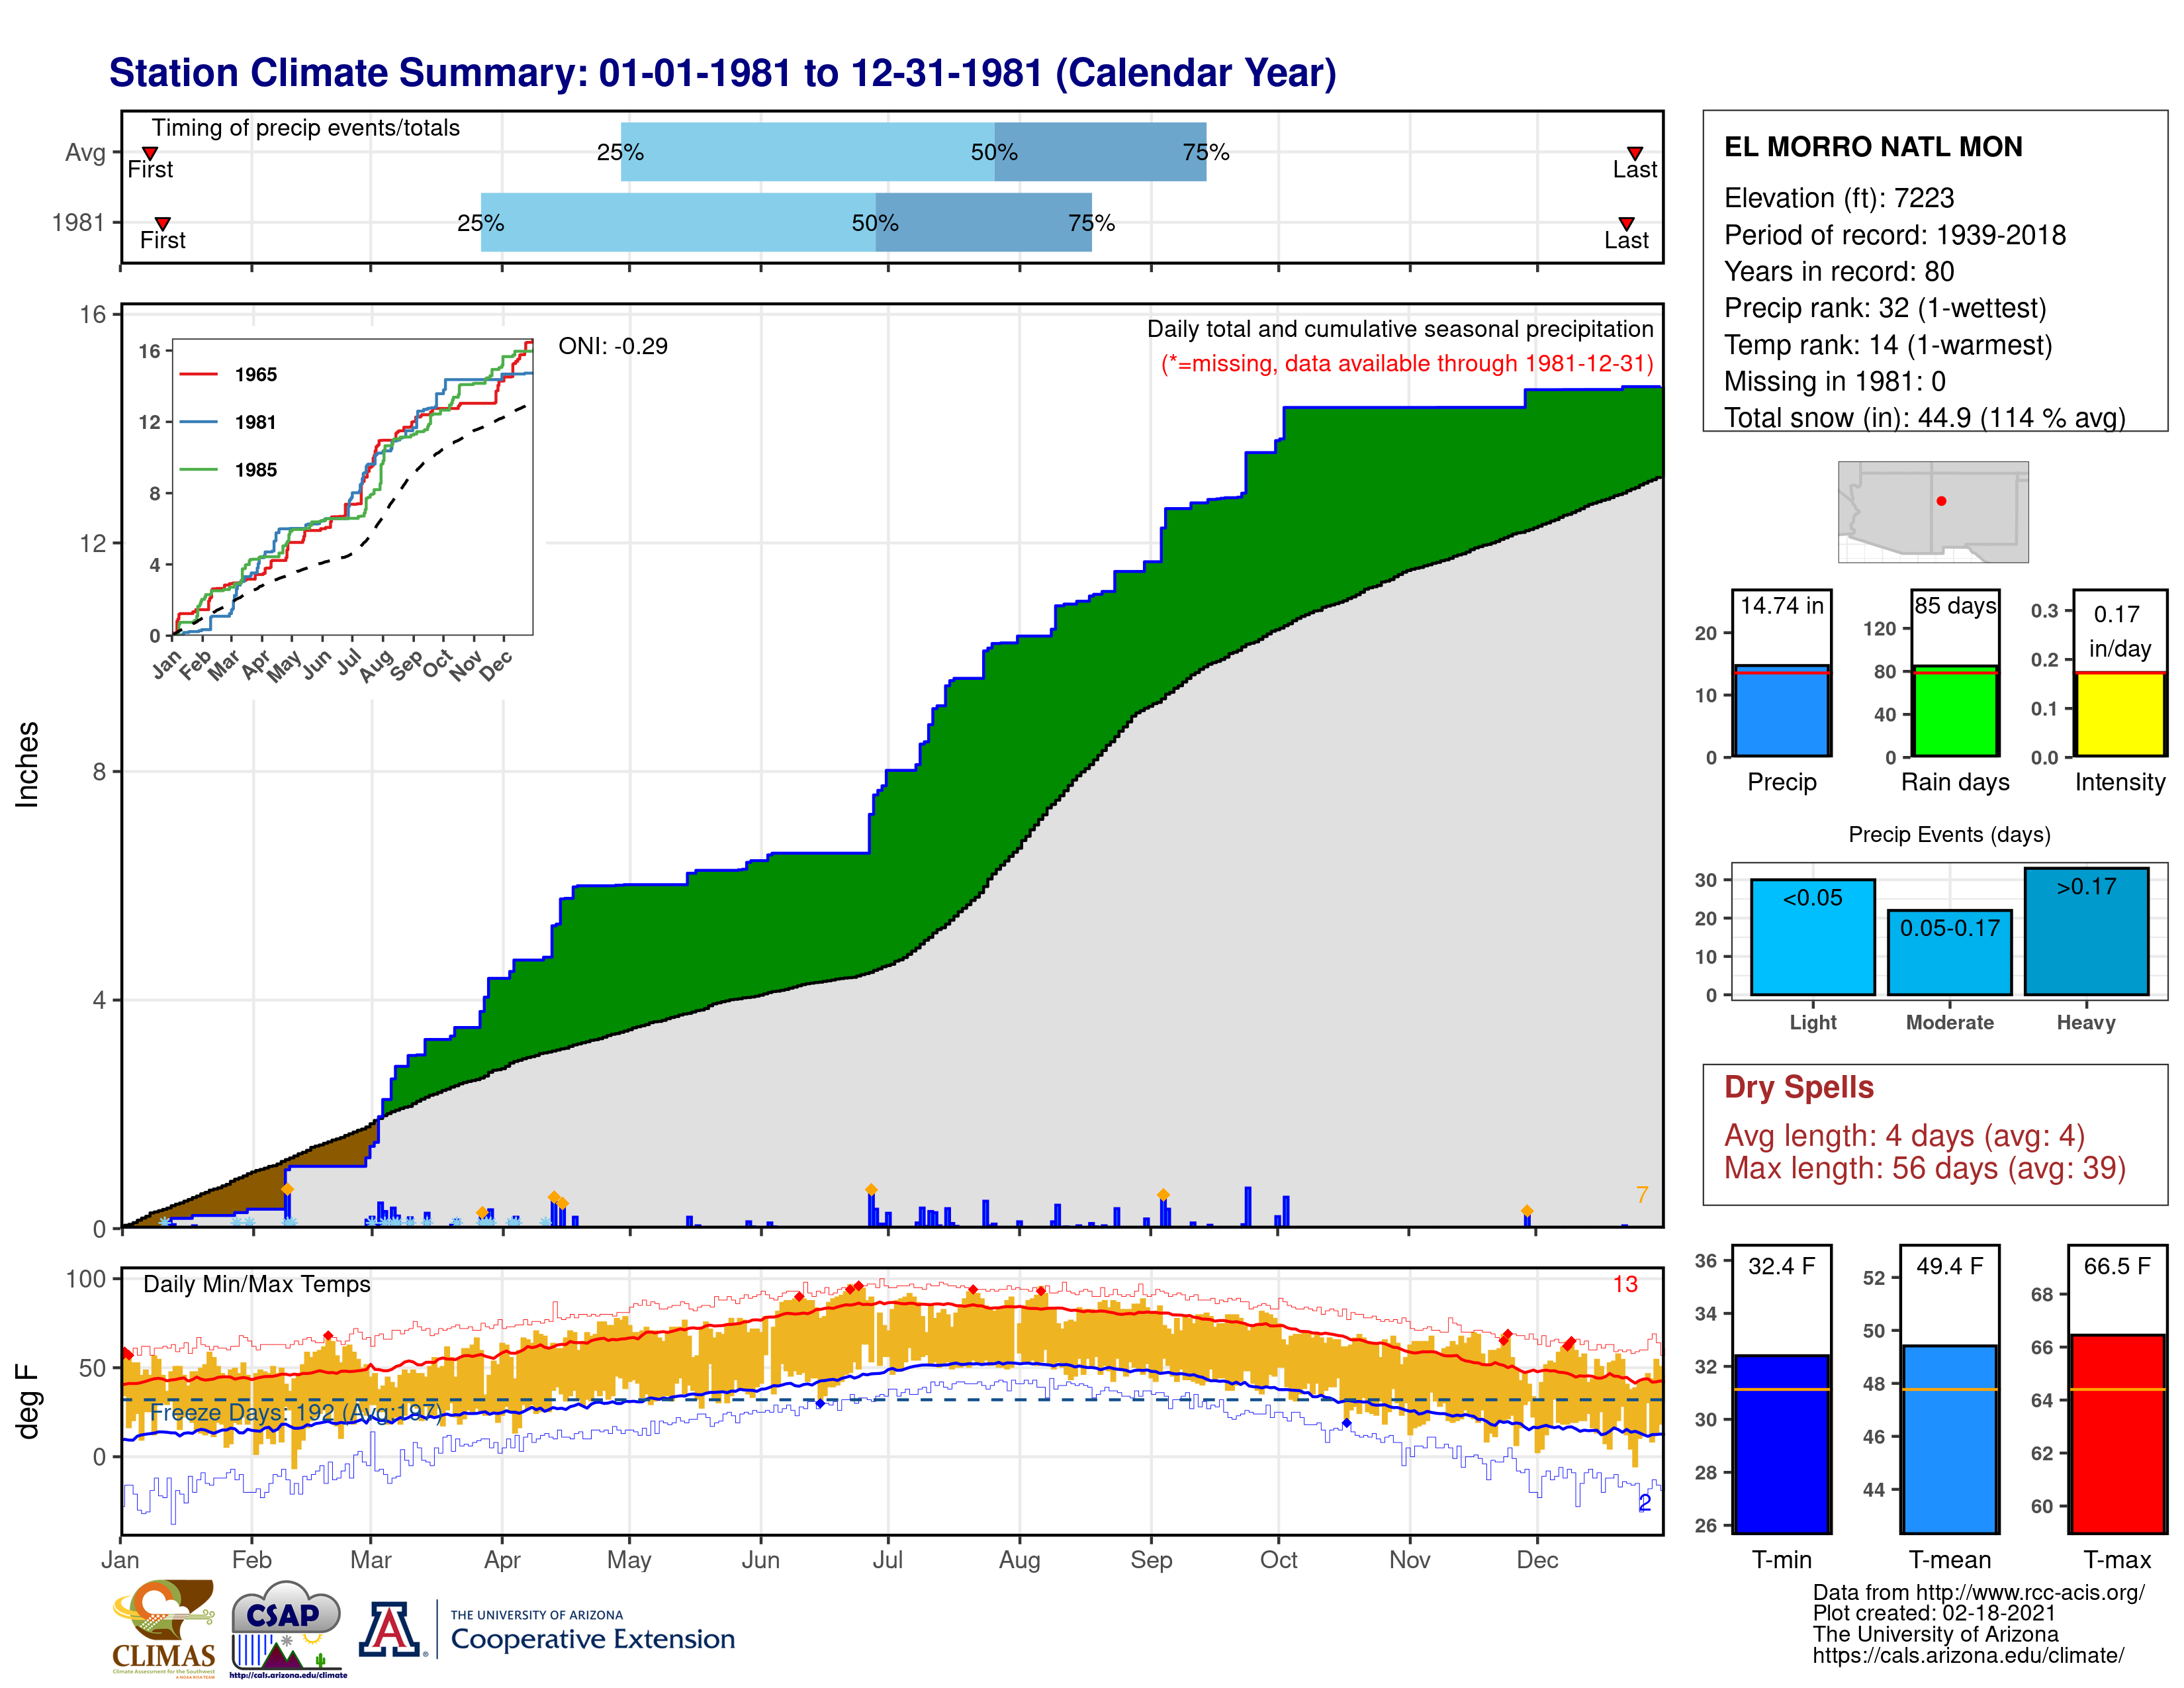The image size is (2184, 1688).
Task: Click 'Period of record: 1939-2018' text
Action: coord(1895,235)
